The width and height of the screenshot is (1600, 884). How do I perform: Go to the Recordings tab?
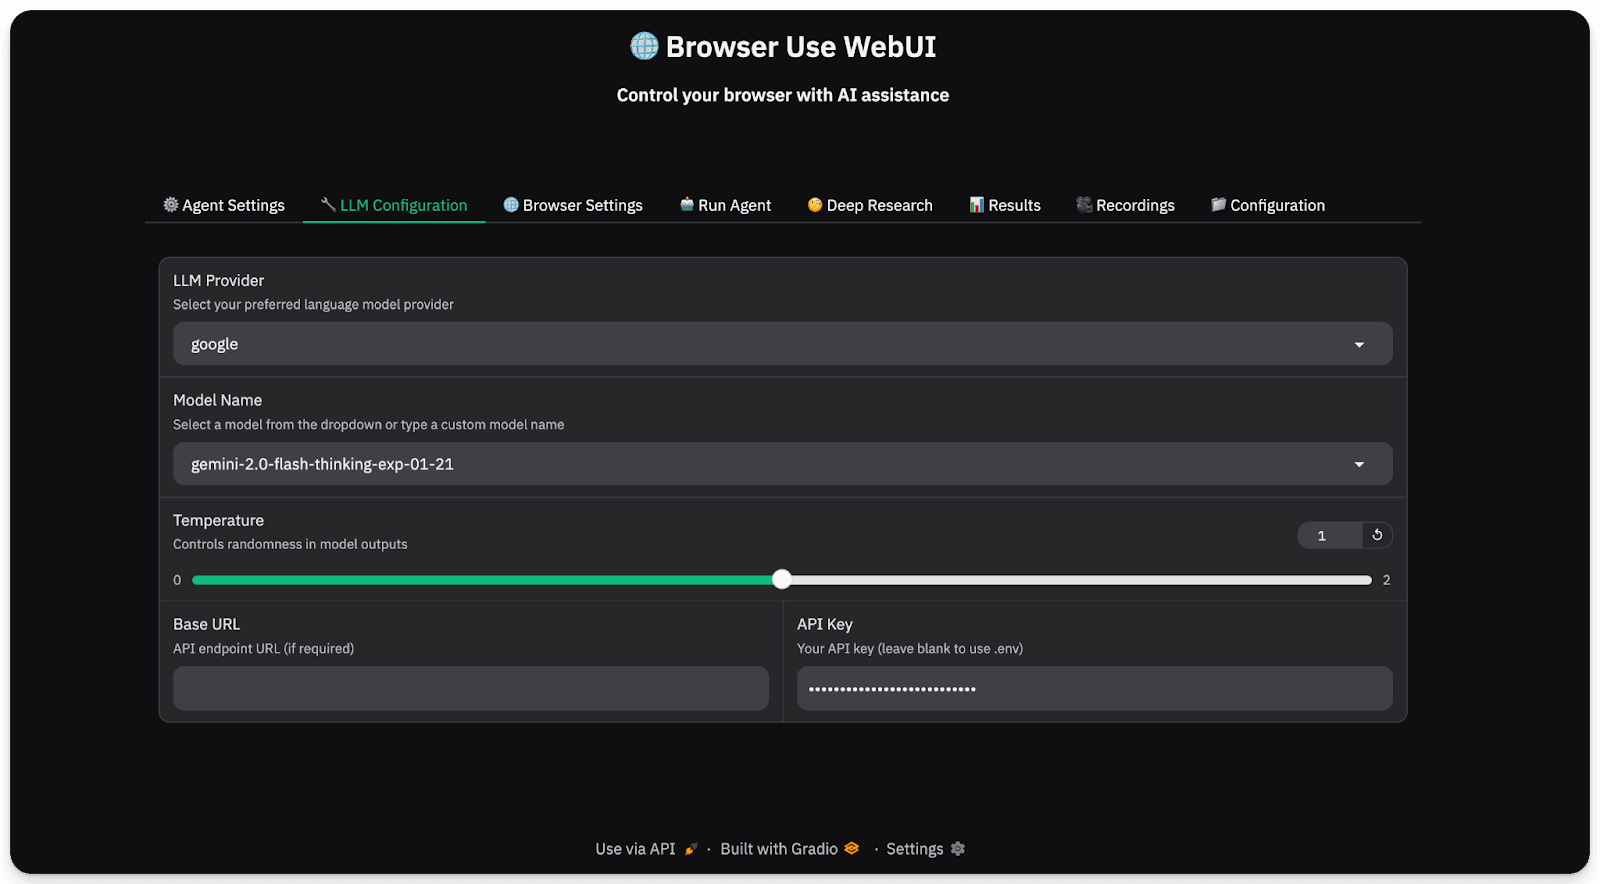pyautogui.click(x=1126, y=205)
